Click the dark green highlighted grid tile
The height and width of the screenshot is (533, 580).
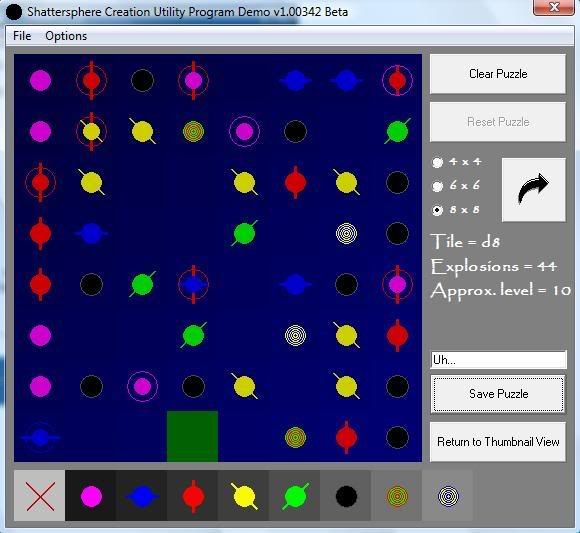[192, 436]
